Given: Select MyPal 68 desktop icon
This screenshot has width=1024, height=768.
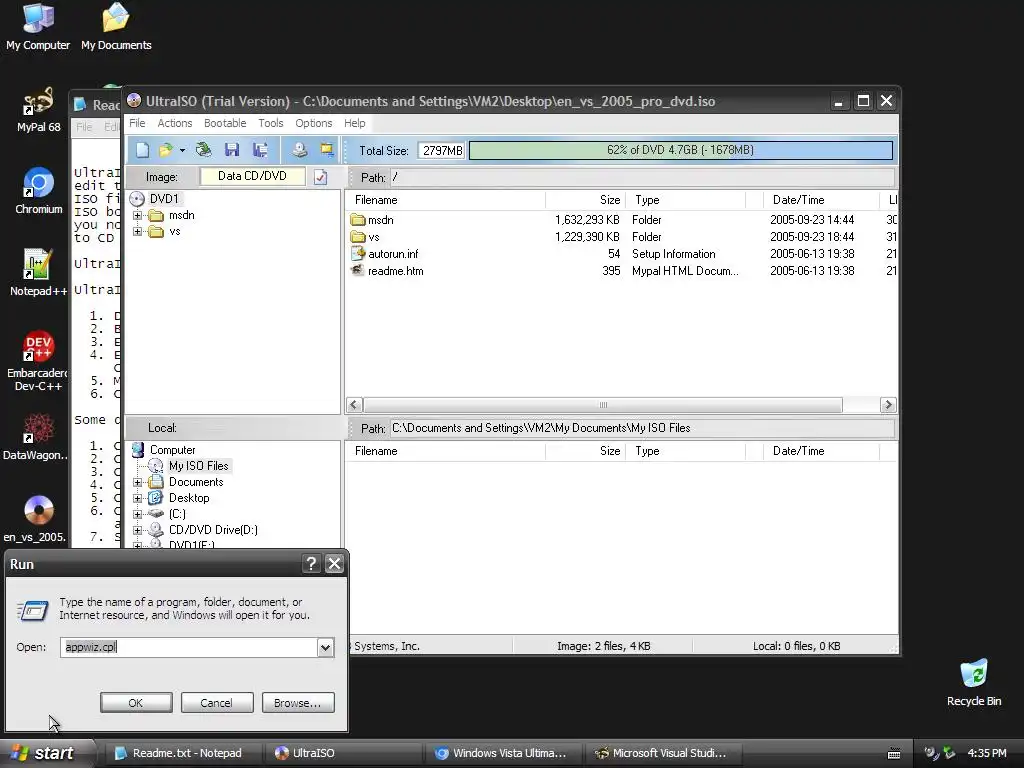Looking at the screenshot, I should click(x=39, y=109).
